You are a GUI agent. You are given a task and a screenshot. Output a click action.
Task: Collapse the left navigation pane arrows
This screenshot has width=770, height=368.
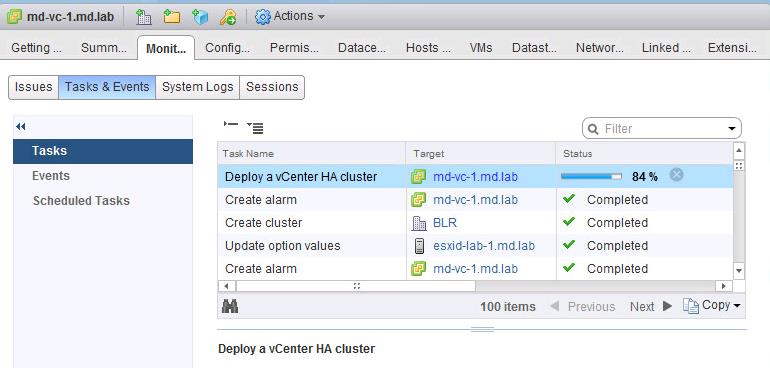click(21, 127)
